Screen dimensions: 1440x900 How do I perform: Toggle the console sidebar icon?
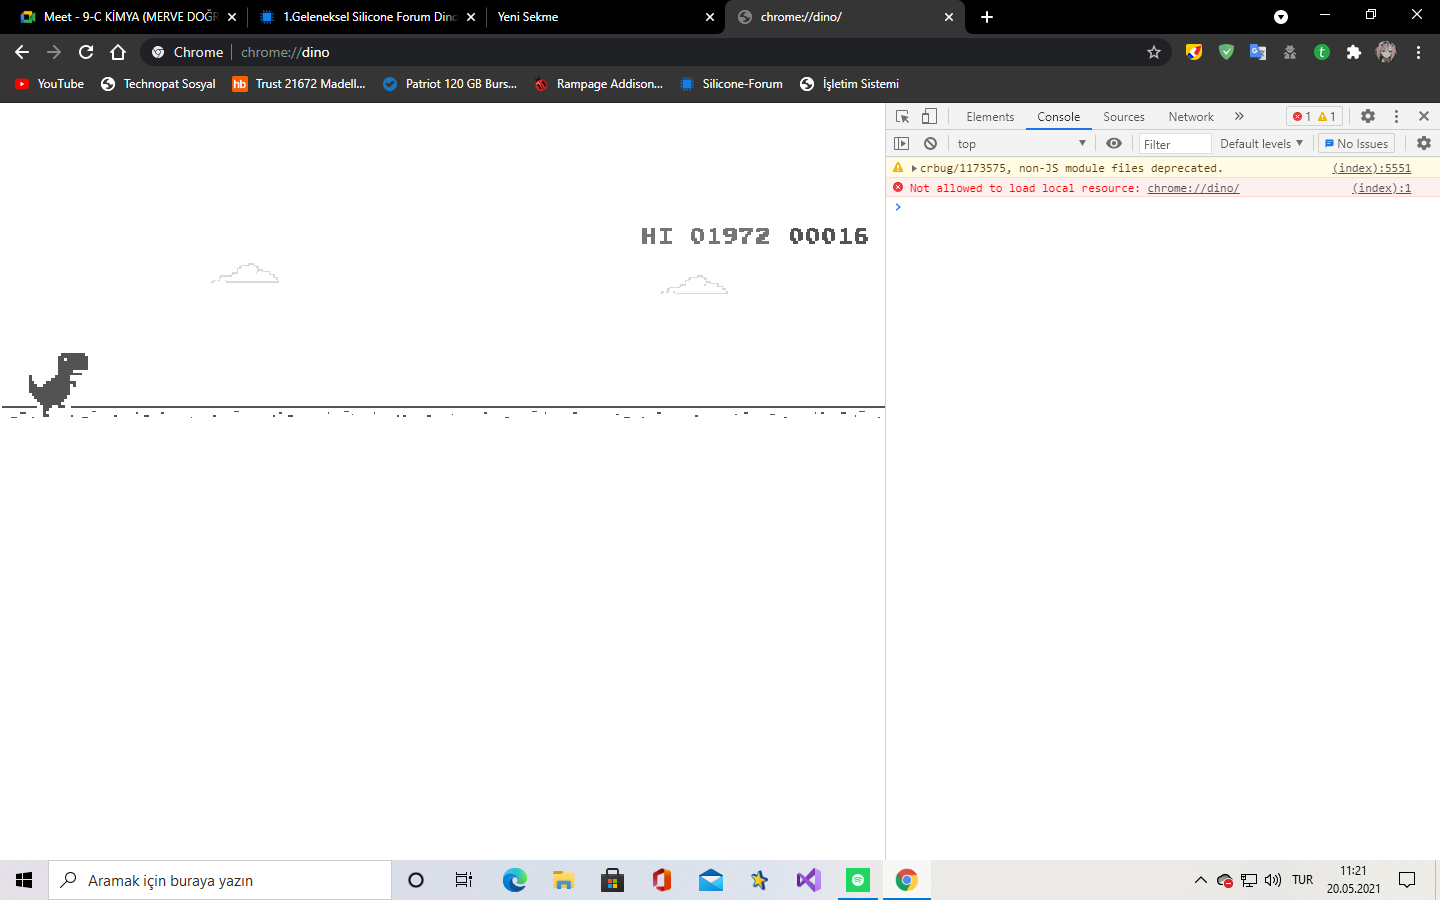pyautogui.click(x=901, y=144)
